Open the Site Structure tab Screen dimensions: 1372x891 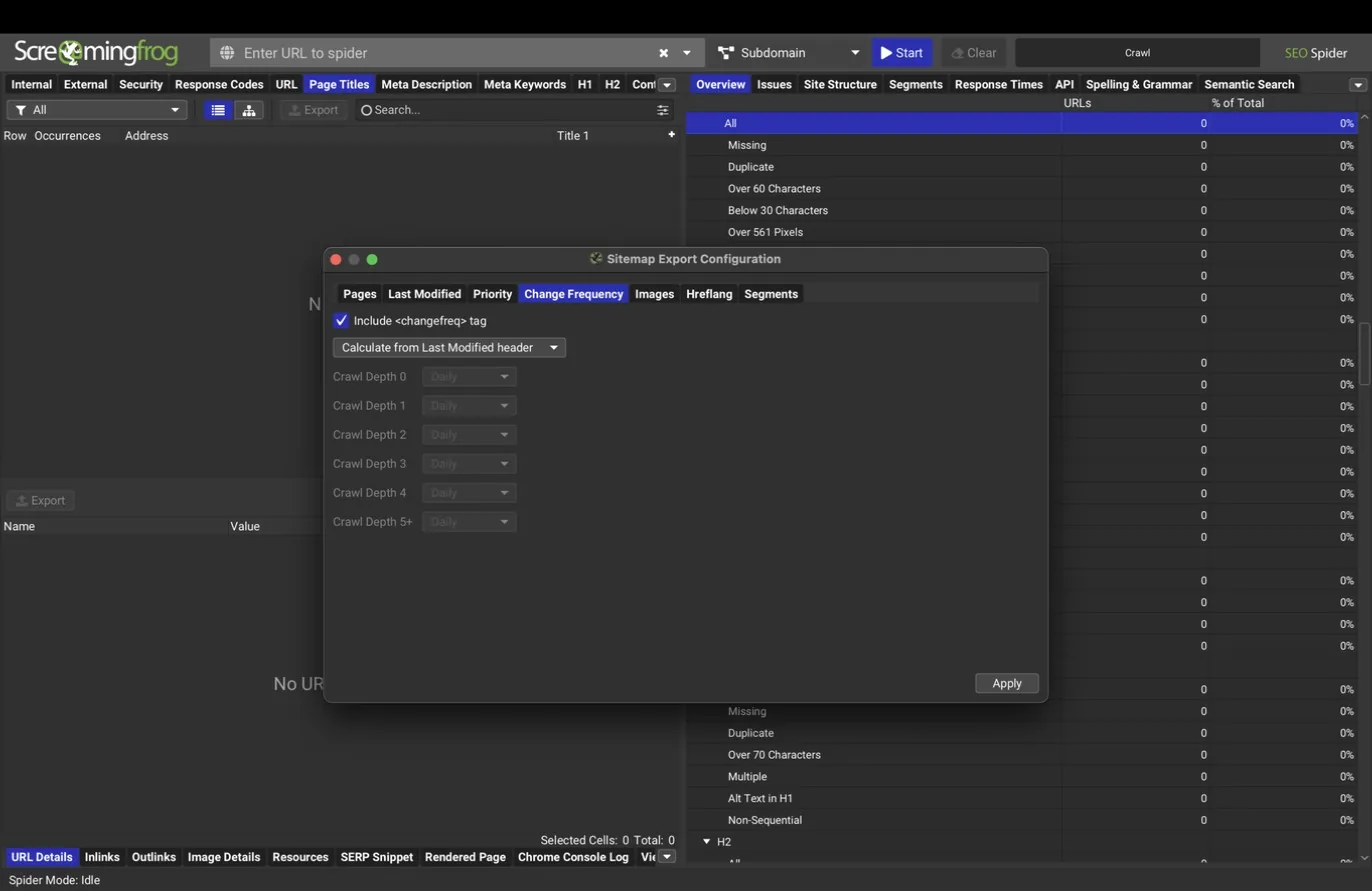[840, 85]
